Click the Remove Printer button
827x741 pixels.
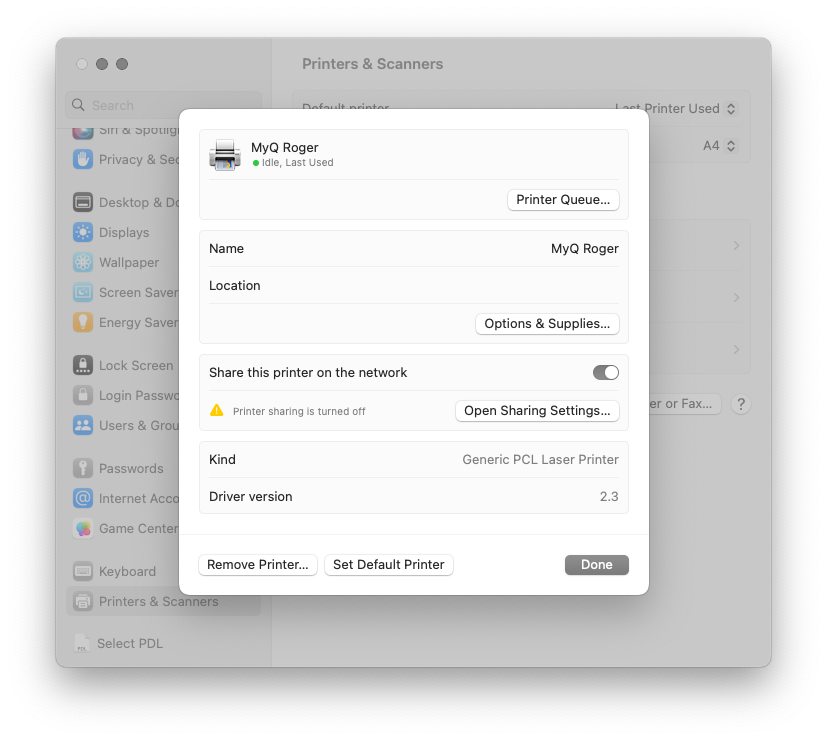click(258, 564)
